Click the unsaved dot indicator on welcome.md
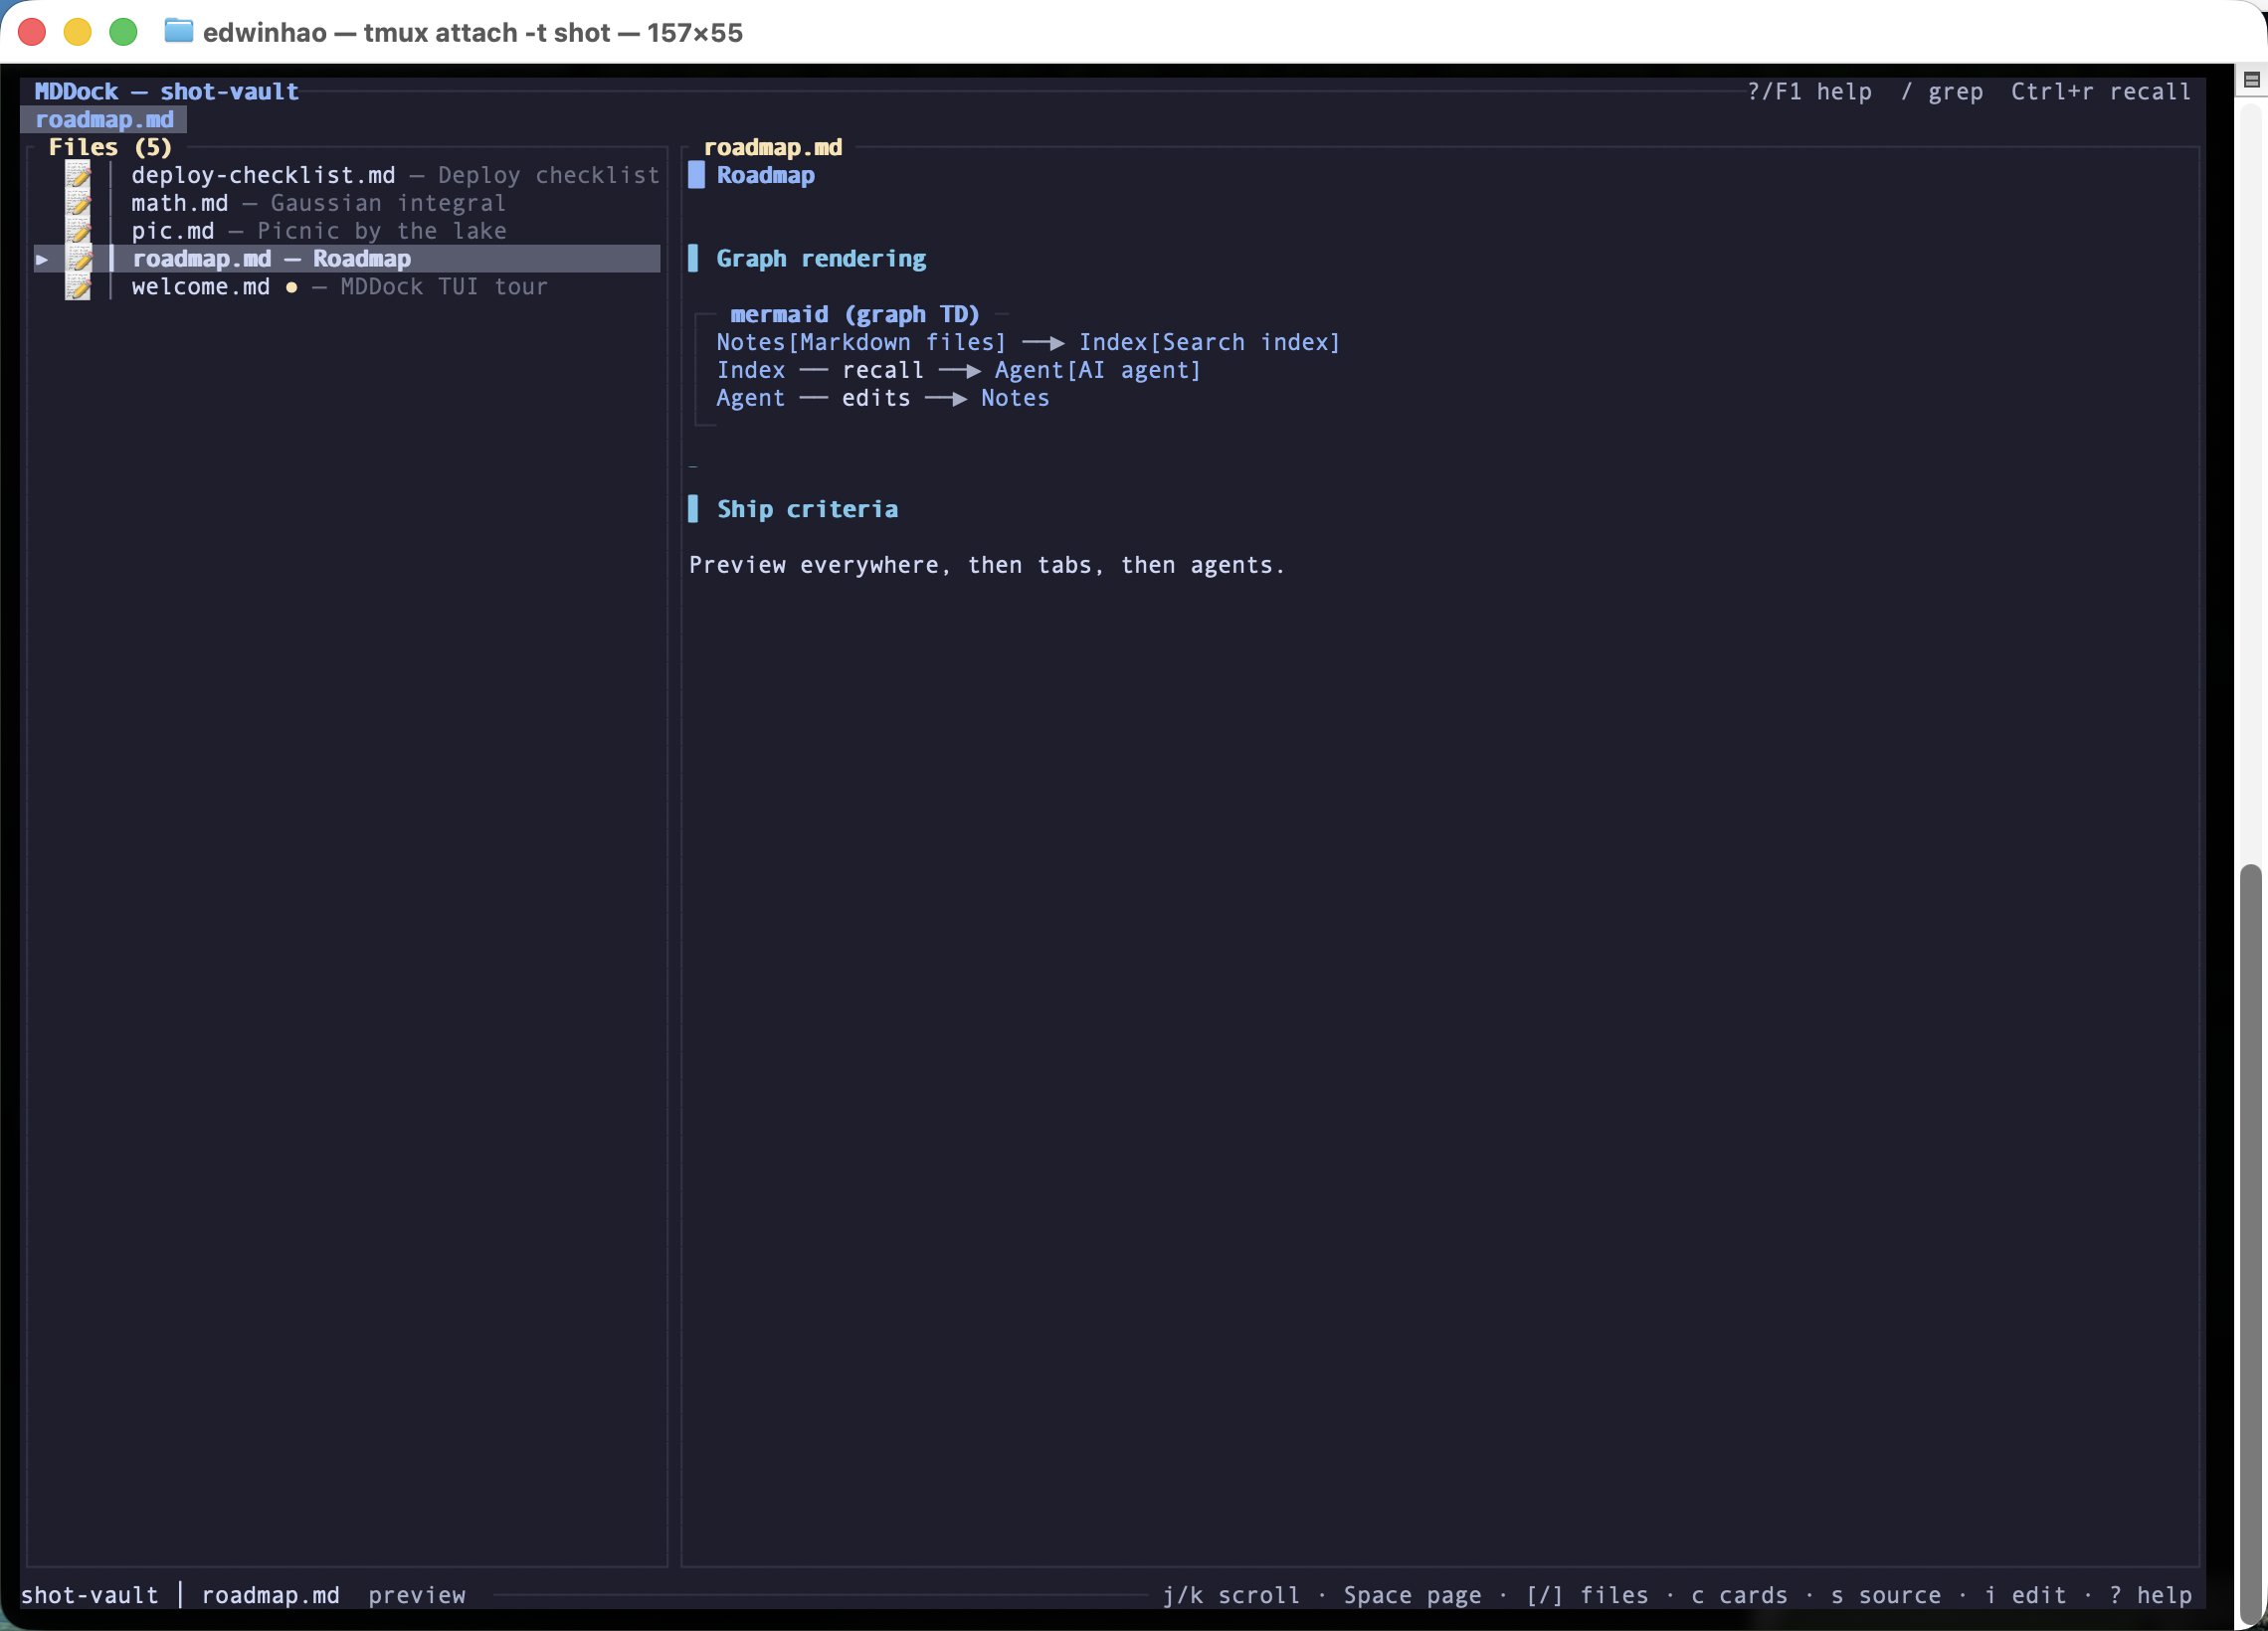 click(291, 287)
